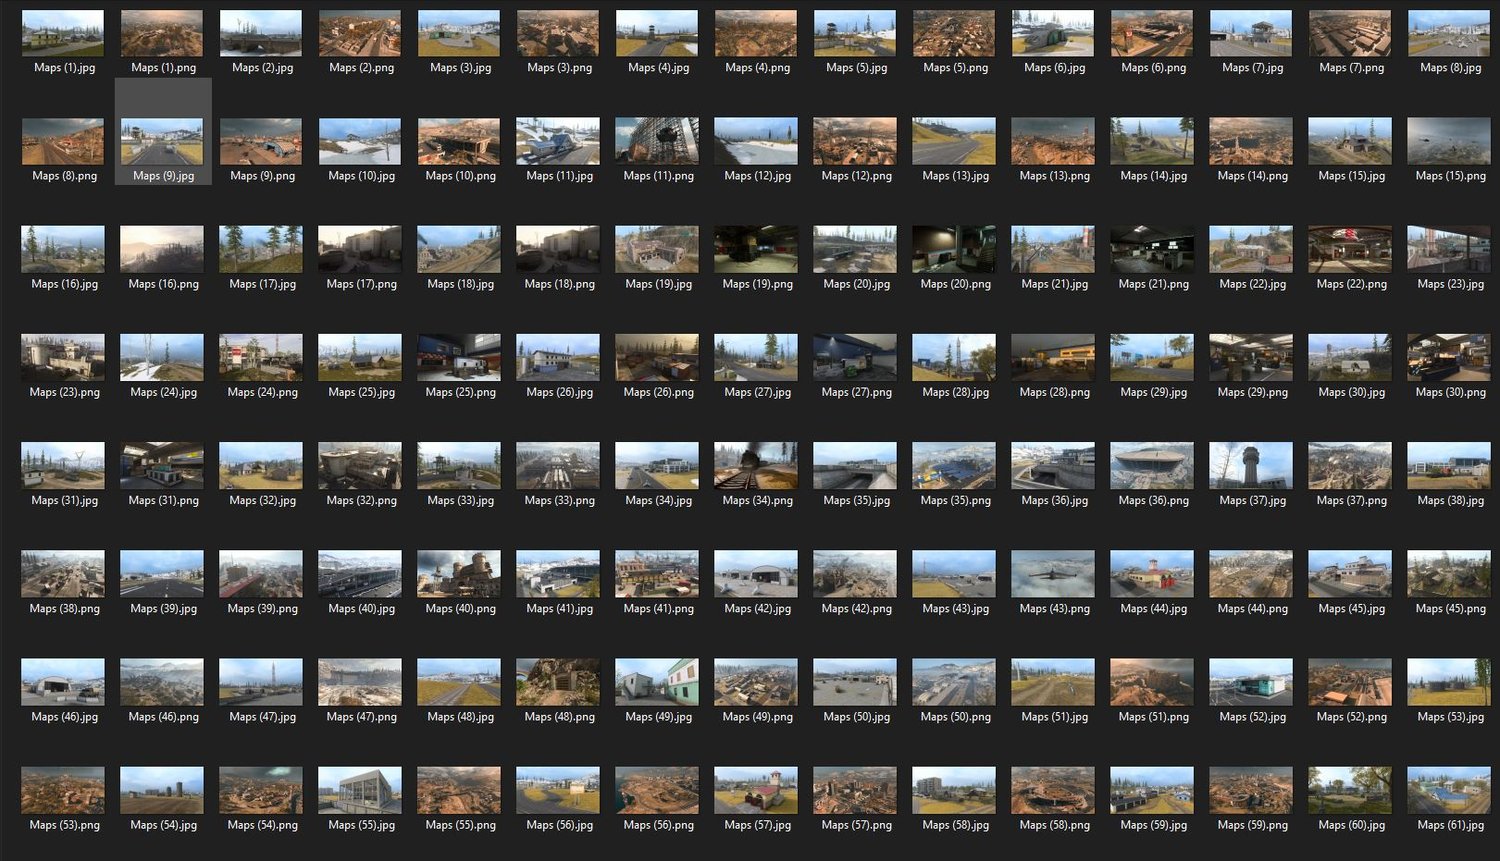Image resolution: width=1500 pixels, height=861 pixels.
Task: Select Maps (28).jpg thumbnail
Action: [954, 357]
